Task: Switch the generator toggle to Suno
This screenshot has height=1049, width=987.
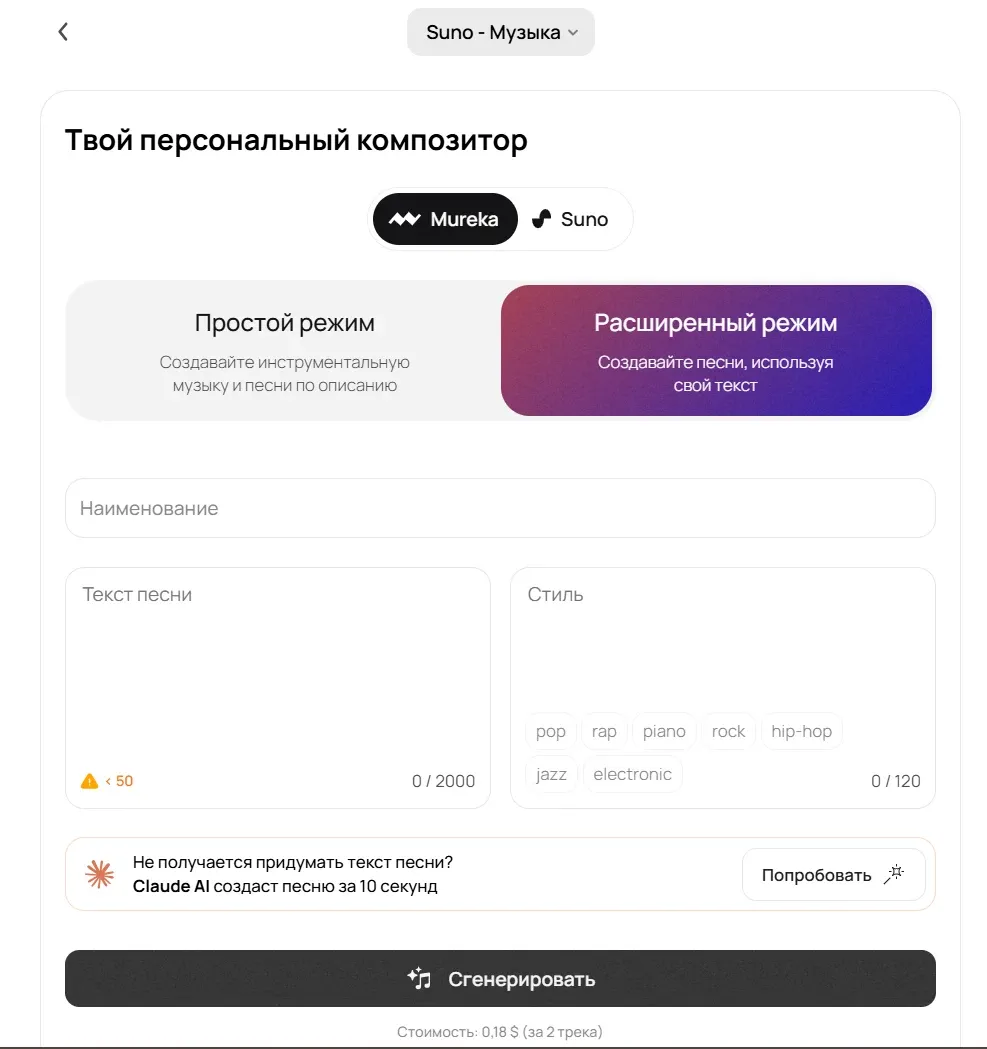Action: coord(571,219)
